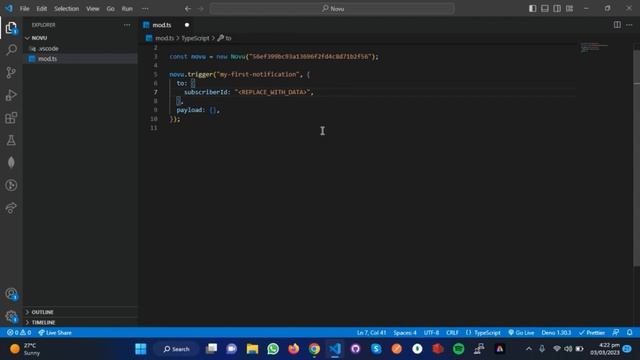Click Ln 7, Col 41 indicator
640x360 pixels.
(371, 333)
